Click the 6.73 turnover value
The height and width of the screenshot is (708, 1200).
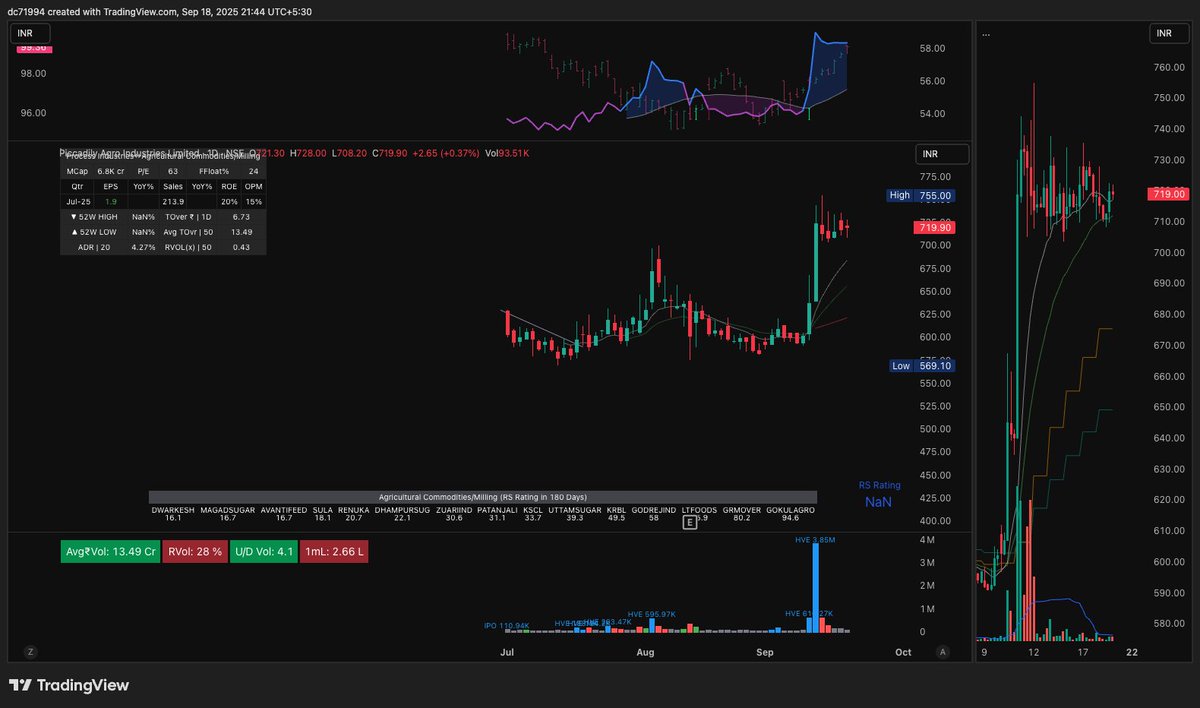coord(241,217)
